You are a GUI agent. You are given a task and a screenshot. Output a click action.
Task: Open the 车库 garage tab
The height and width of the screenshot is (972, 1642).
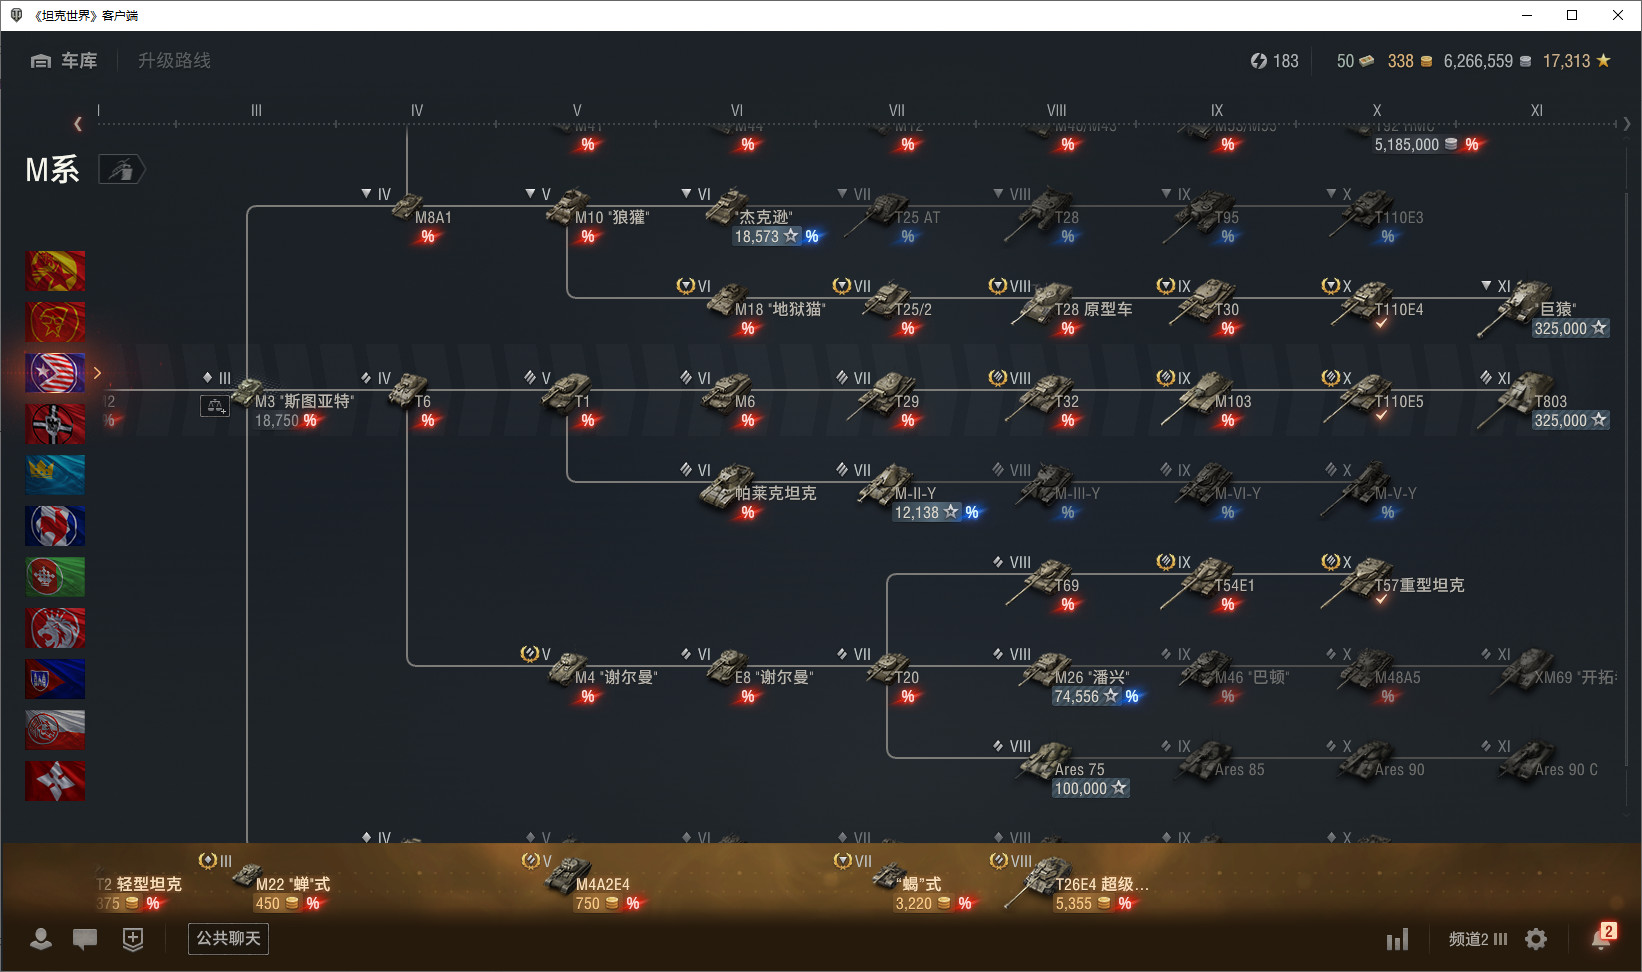pyautogui.click(x=64, y=61)
